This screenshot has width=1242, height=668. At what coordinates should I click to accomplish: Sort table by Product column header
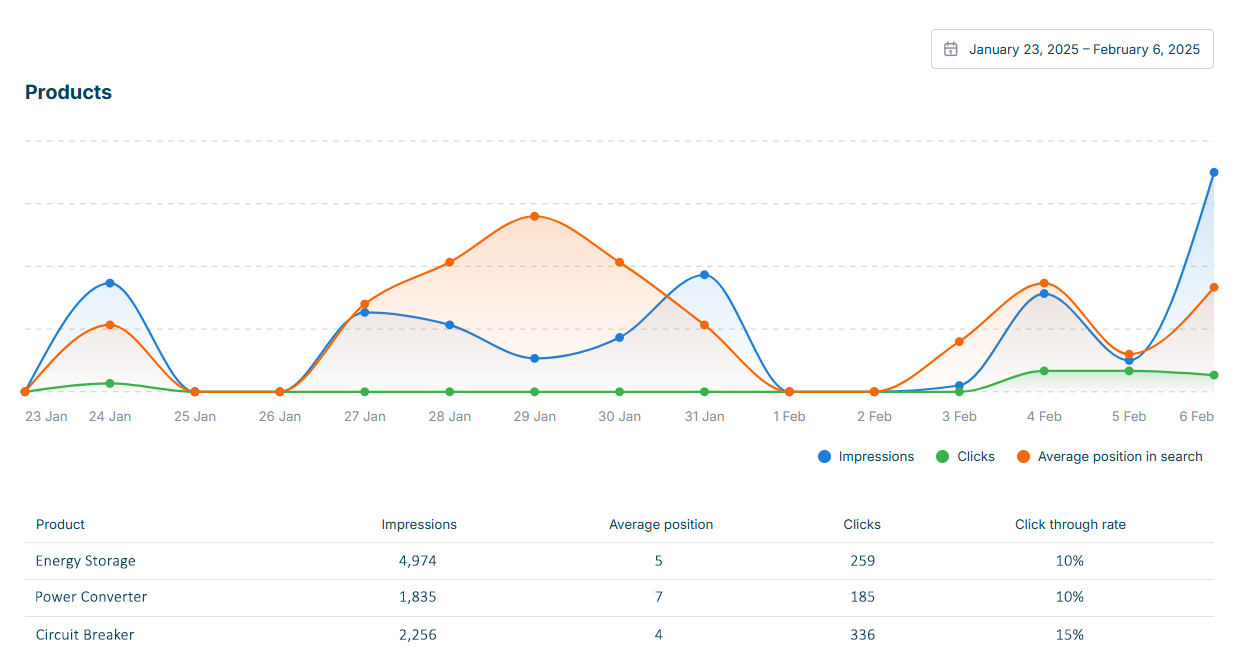(60, 525)
